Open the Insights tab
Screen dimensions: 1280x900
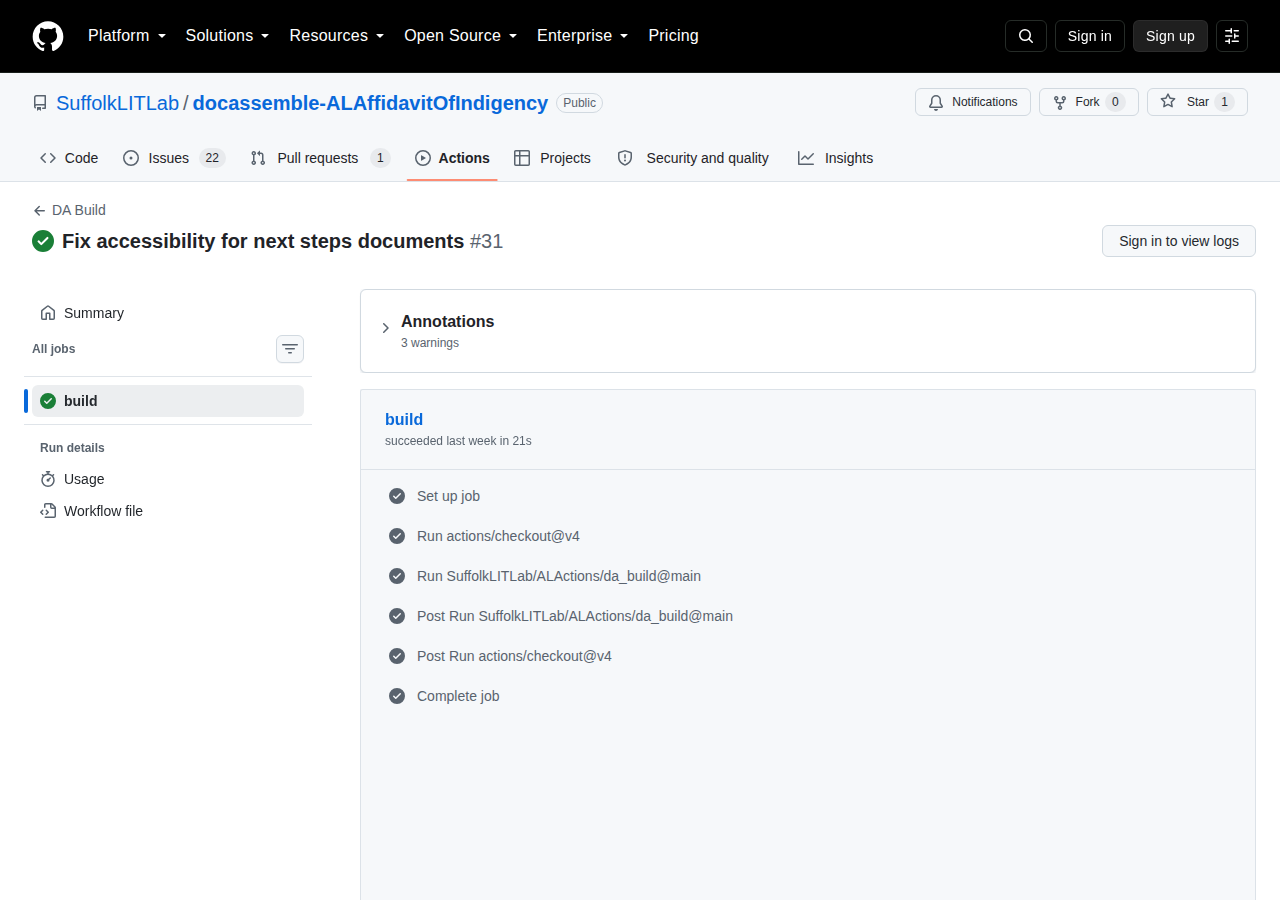click(836, 158)
